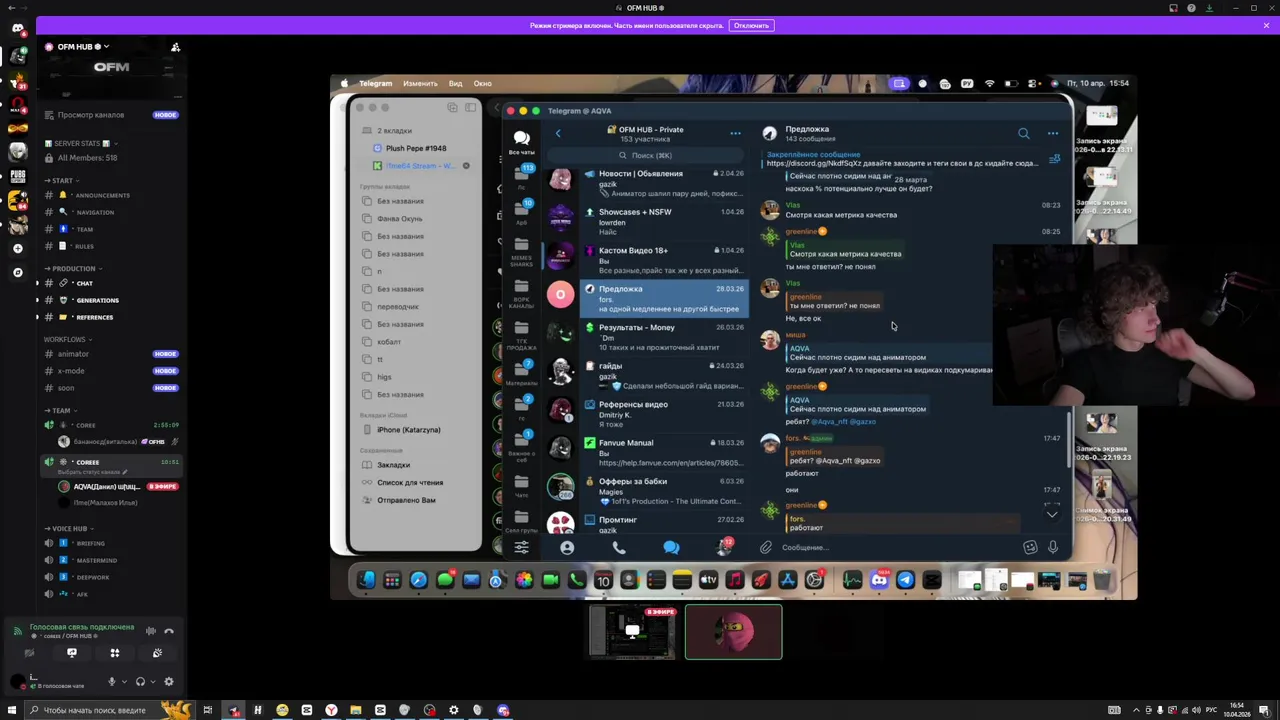Screen dimensions: 1280x720
Task: Click Отключить on streamer mode banner
Action: pos(751,25)
